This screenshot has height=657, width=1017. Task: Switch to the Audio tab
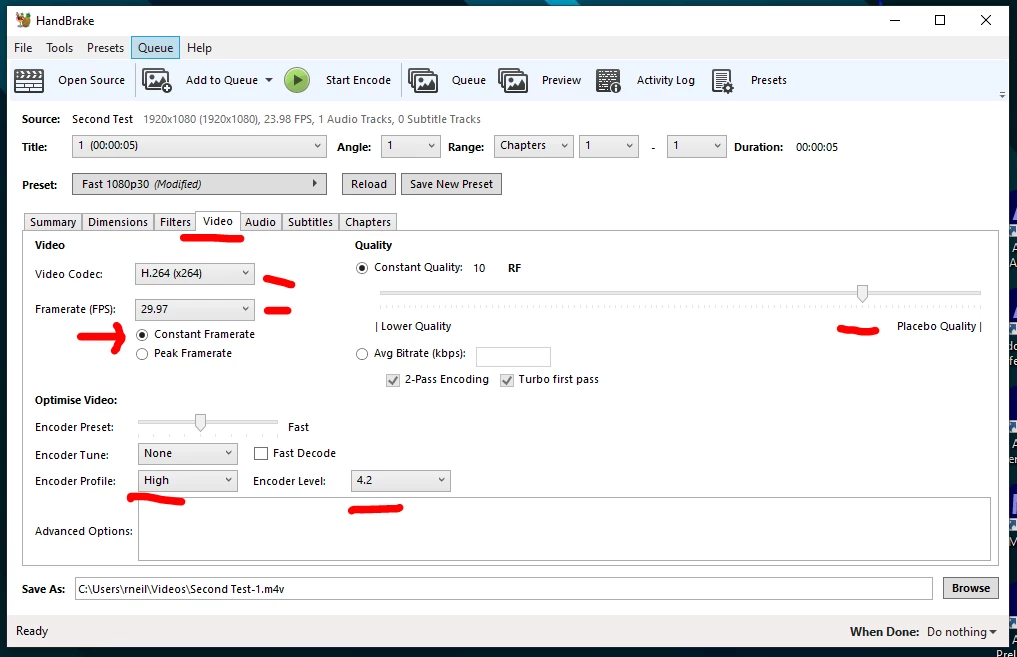(260, 222)
